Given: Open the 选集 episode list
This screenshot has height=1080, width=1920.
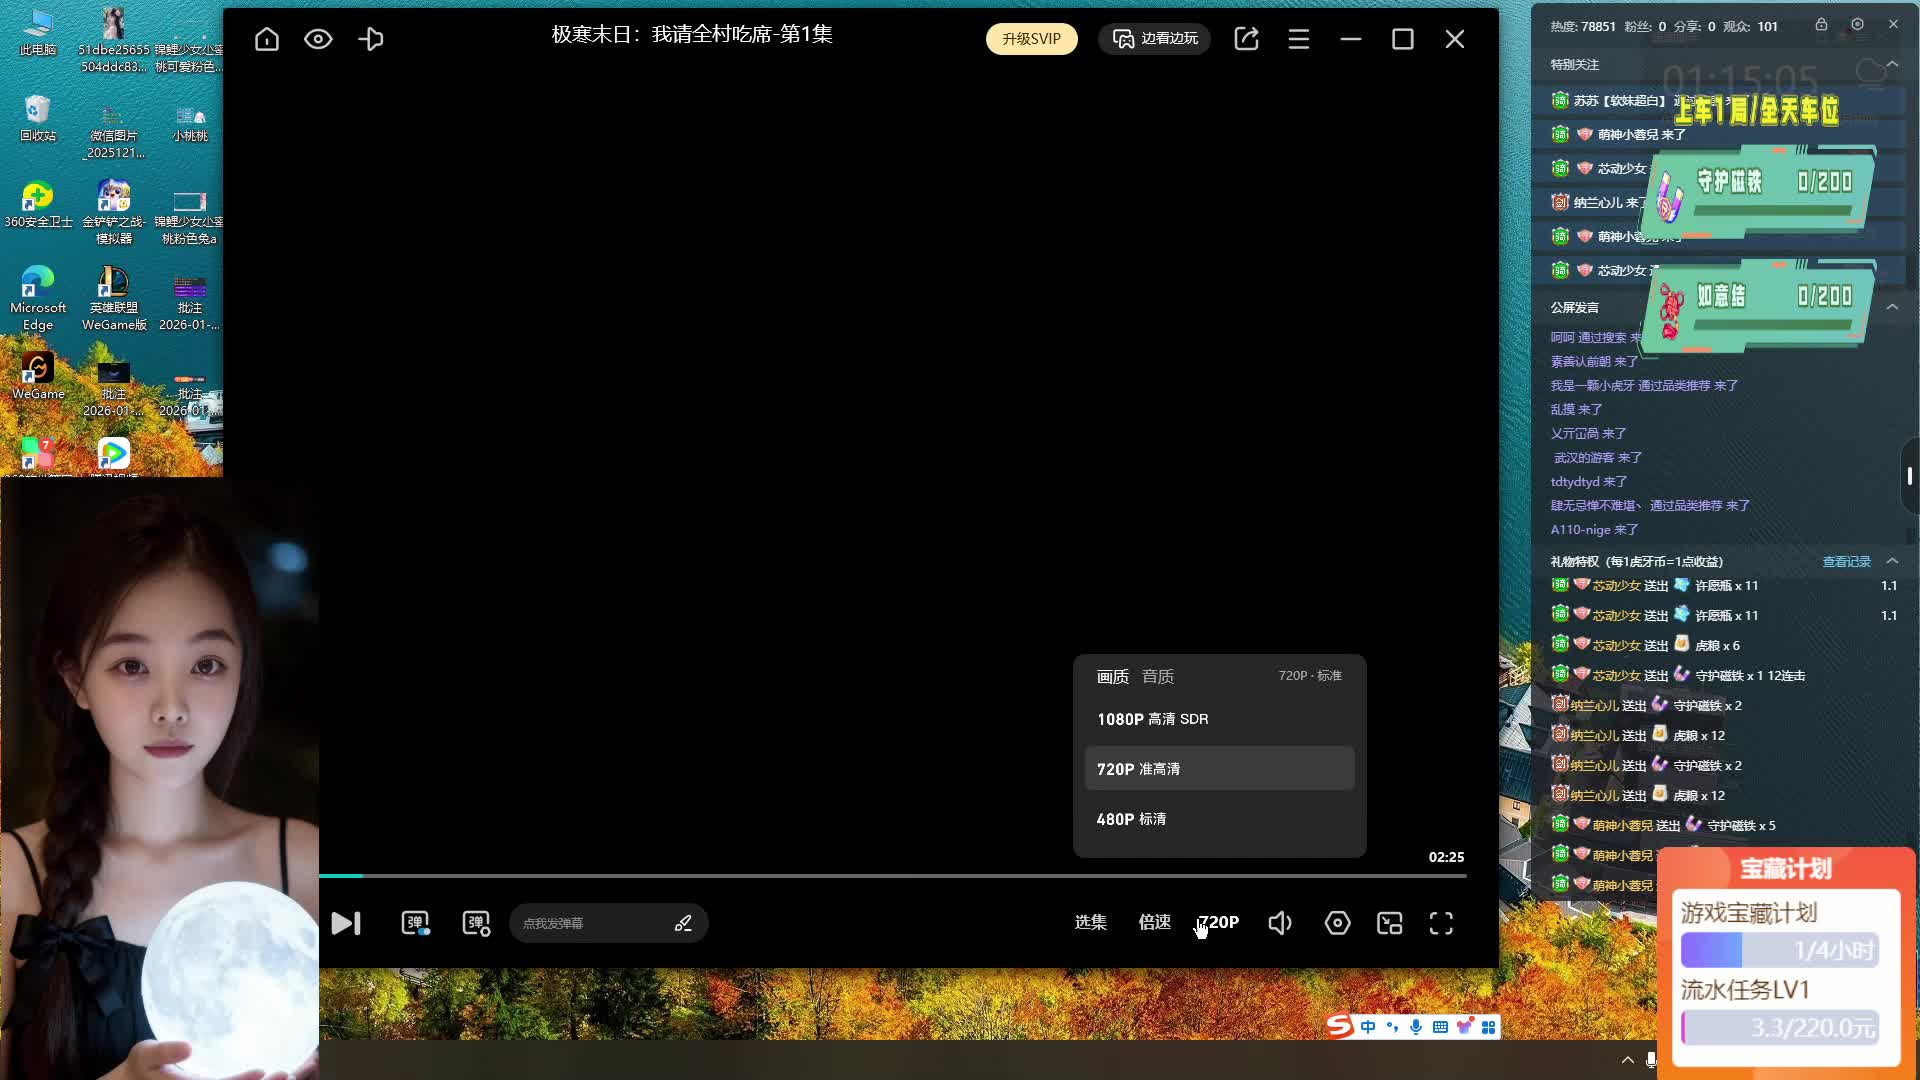Looking at the screenshot, I should pos(1090,922).
